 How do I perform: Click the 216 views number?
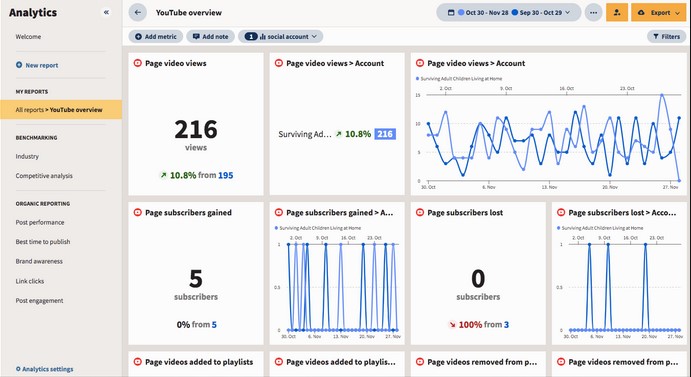(196, 130)
